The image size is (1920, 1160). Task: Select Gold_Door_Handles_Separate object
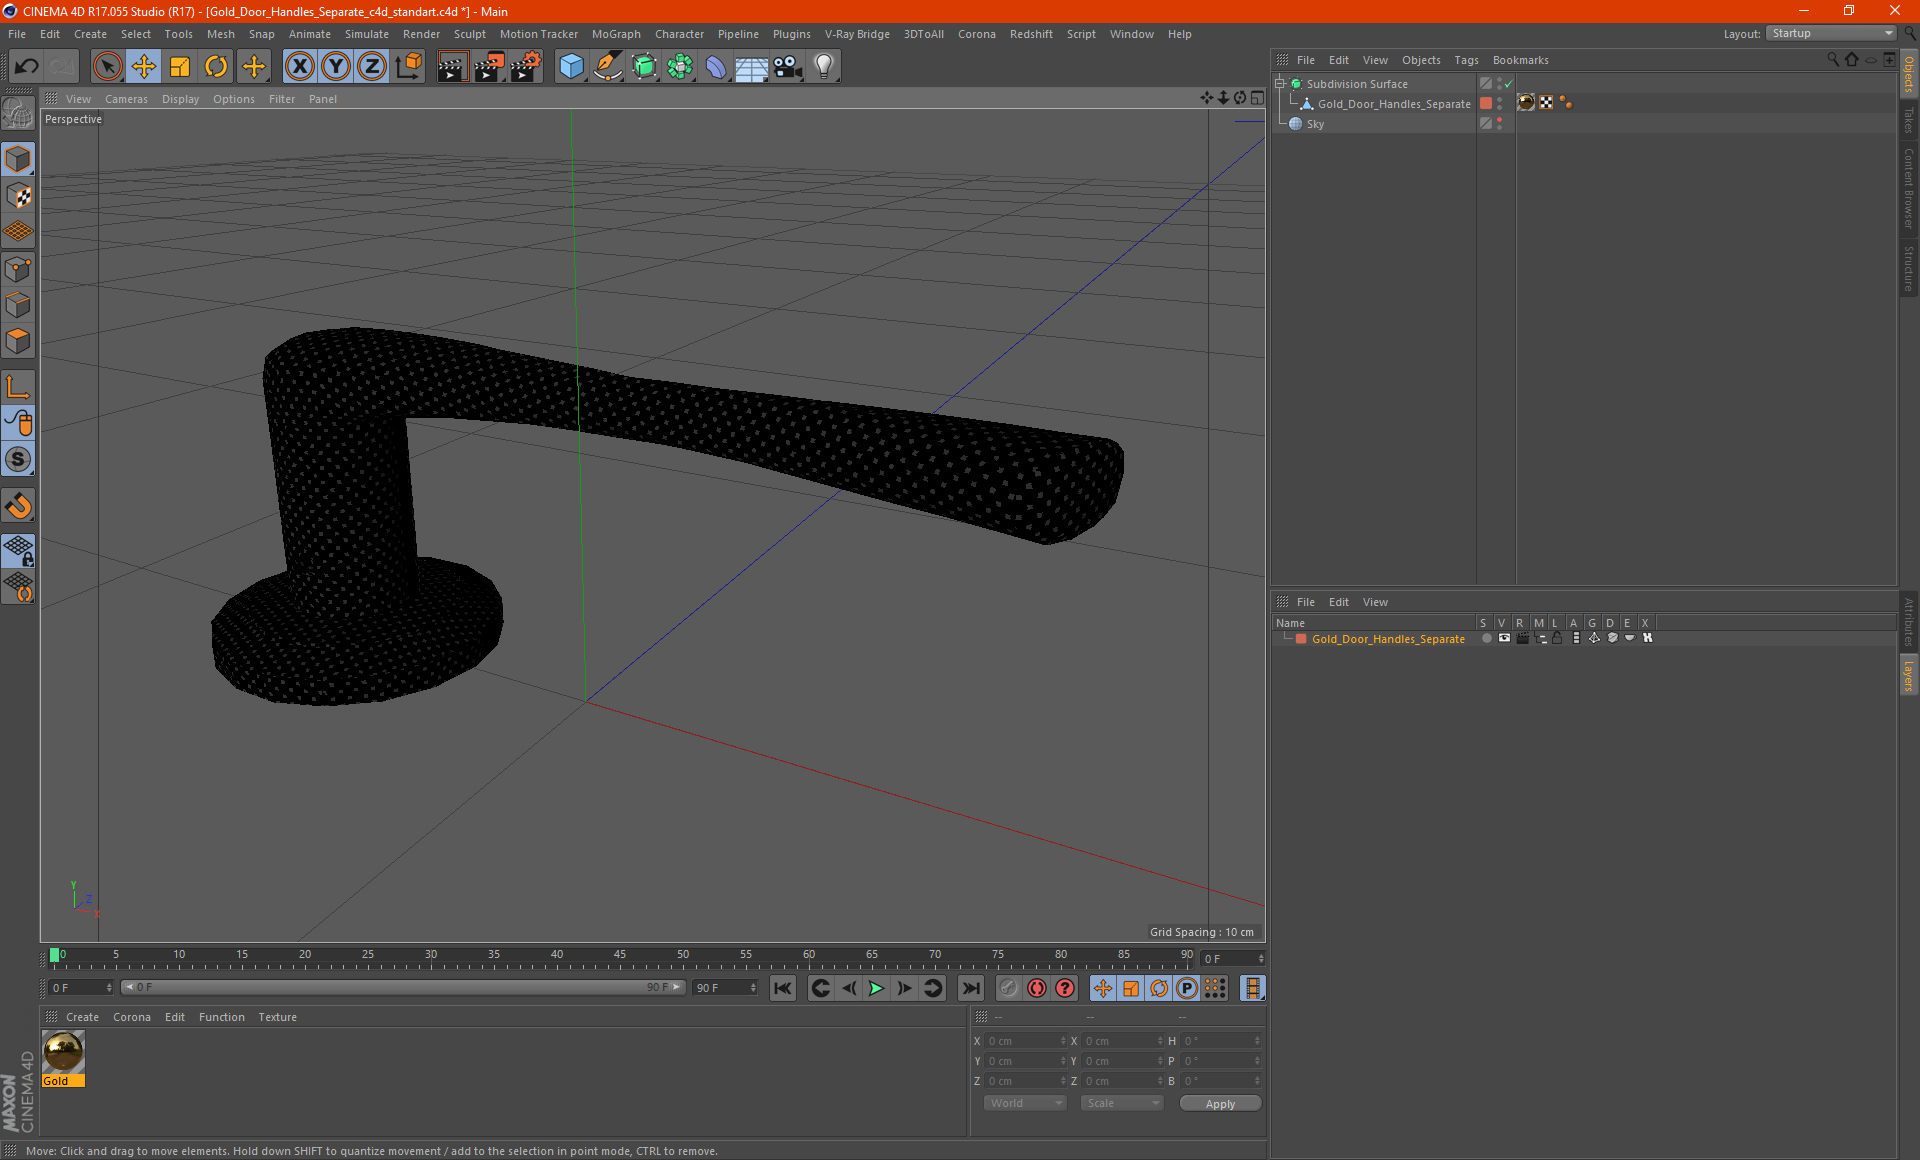(x=1394, y=104)
